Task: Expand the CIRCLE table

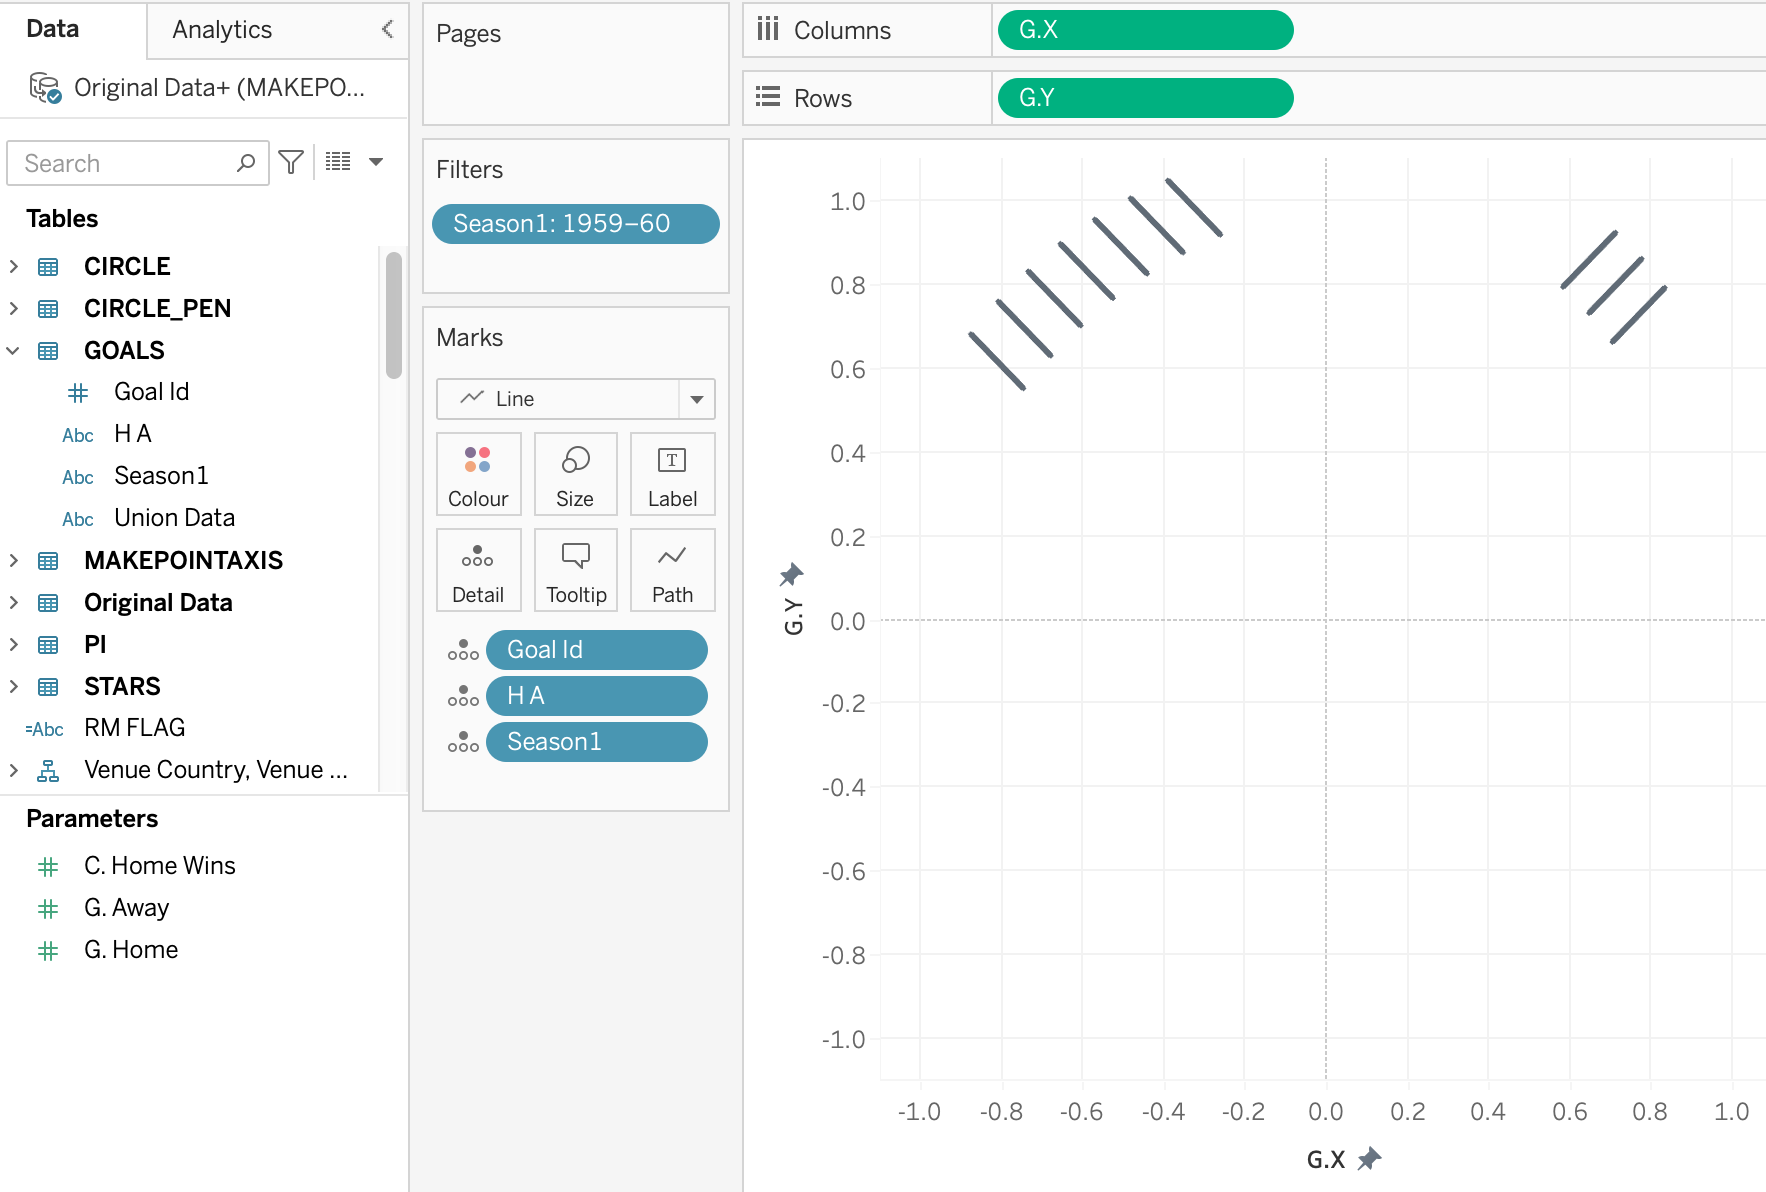Action: coord(14,267)
